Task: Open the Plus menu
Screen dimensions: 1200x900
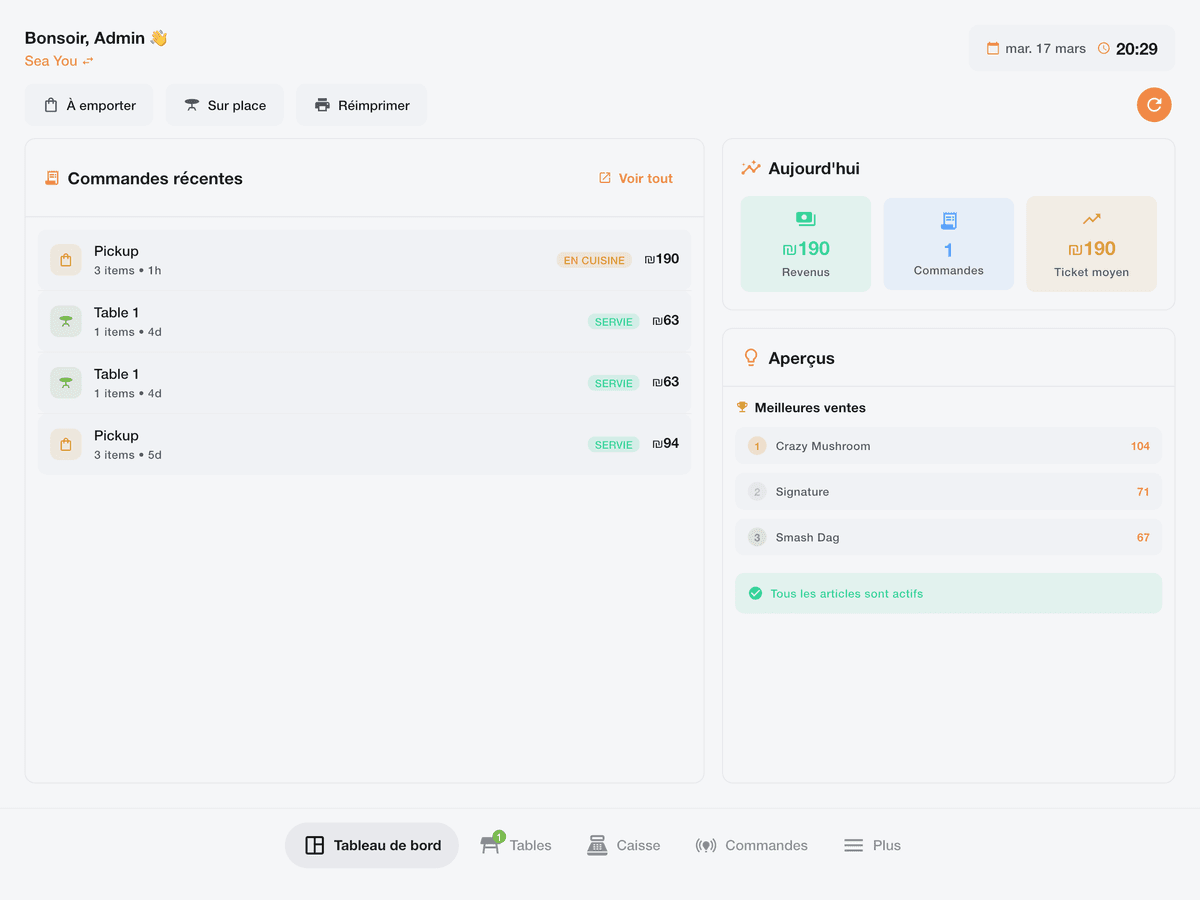Action: pyautogui.click(x=871, y=845)
